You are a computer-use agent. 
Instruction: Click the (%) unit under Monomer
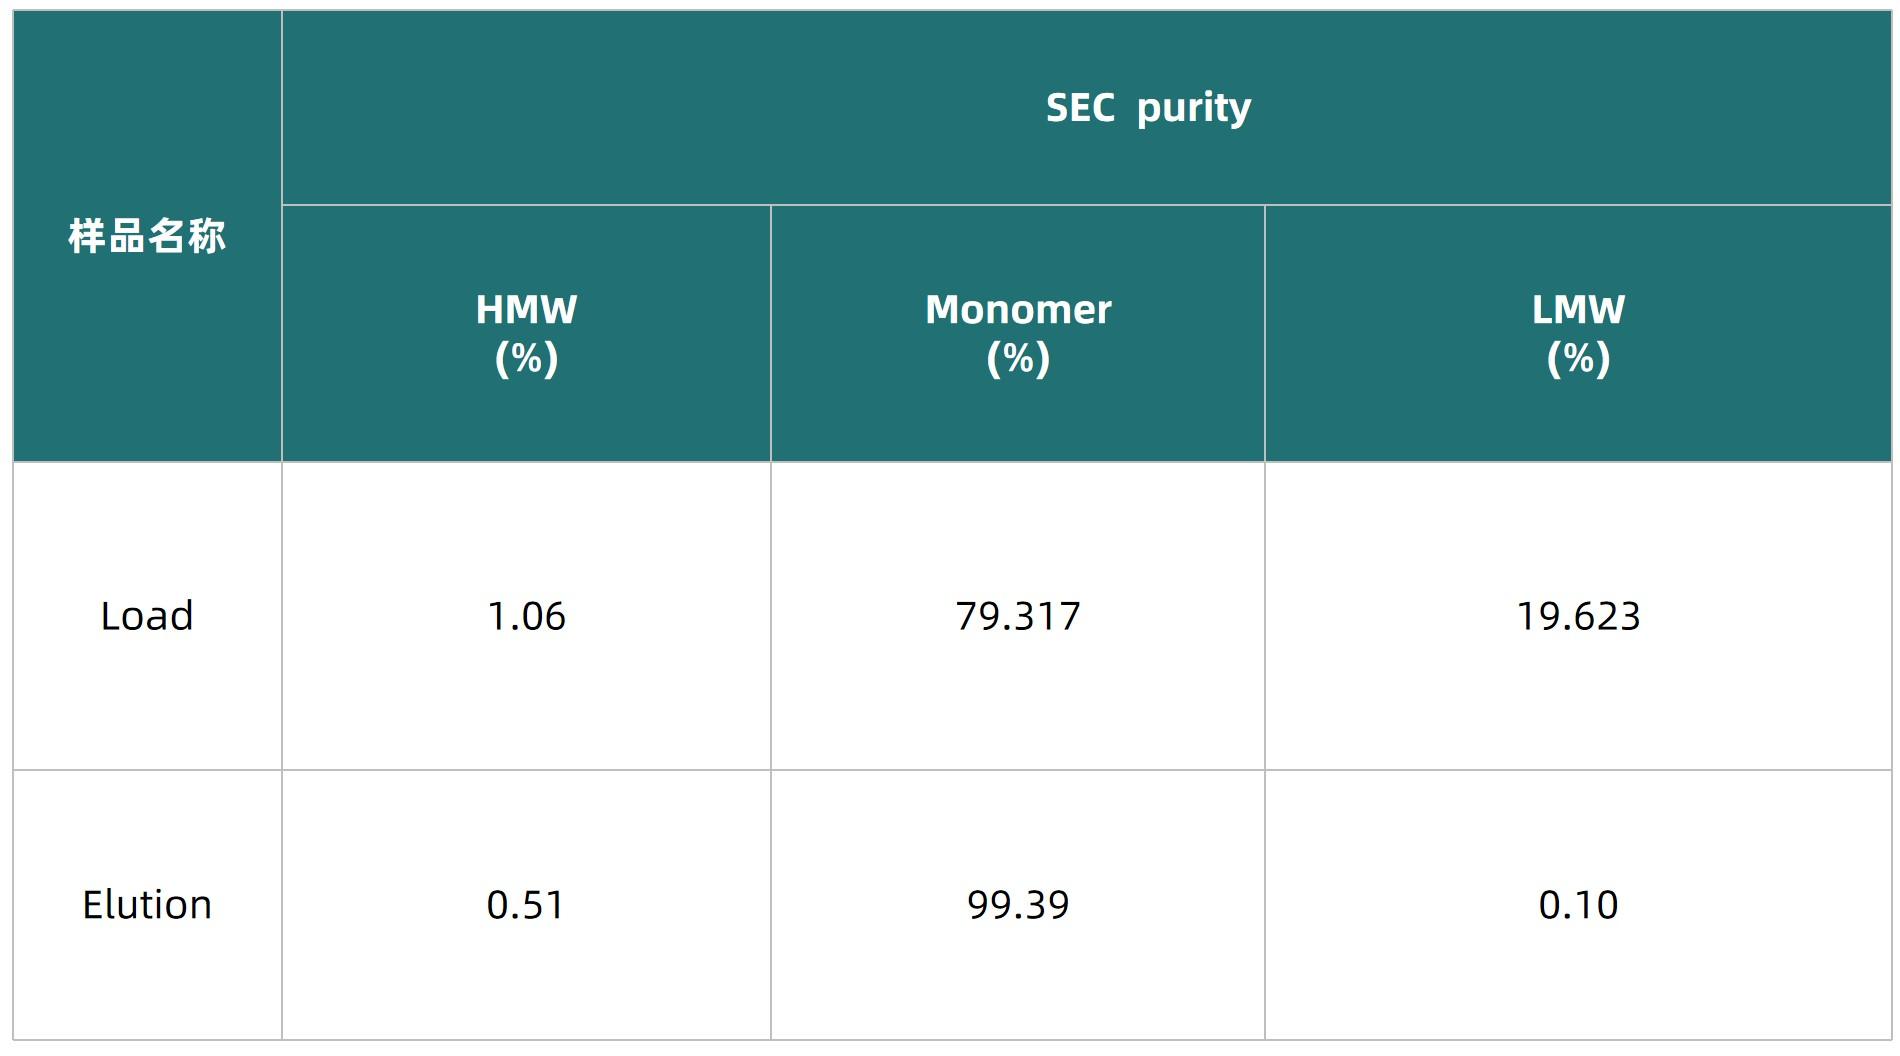1018,358
